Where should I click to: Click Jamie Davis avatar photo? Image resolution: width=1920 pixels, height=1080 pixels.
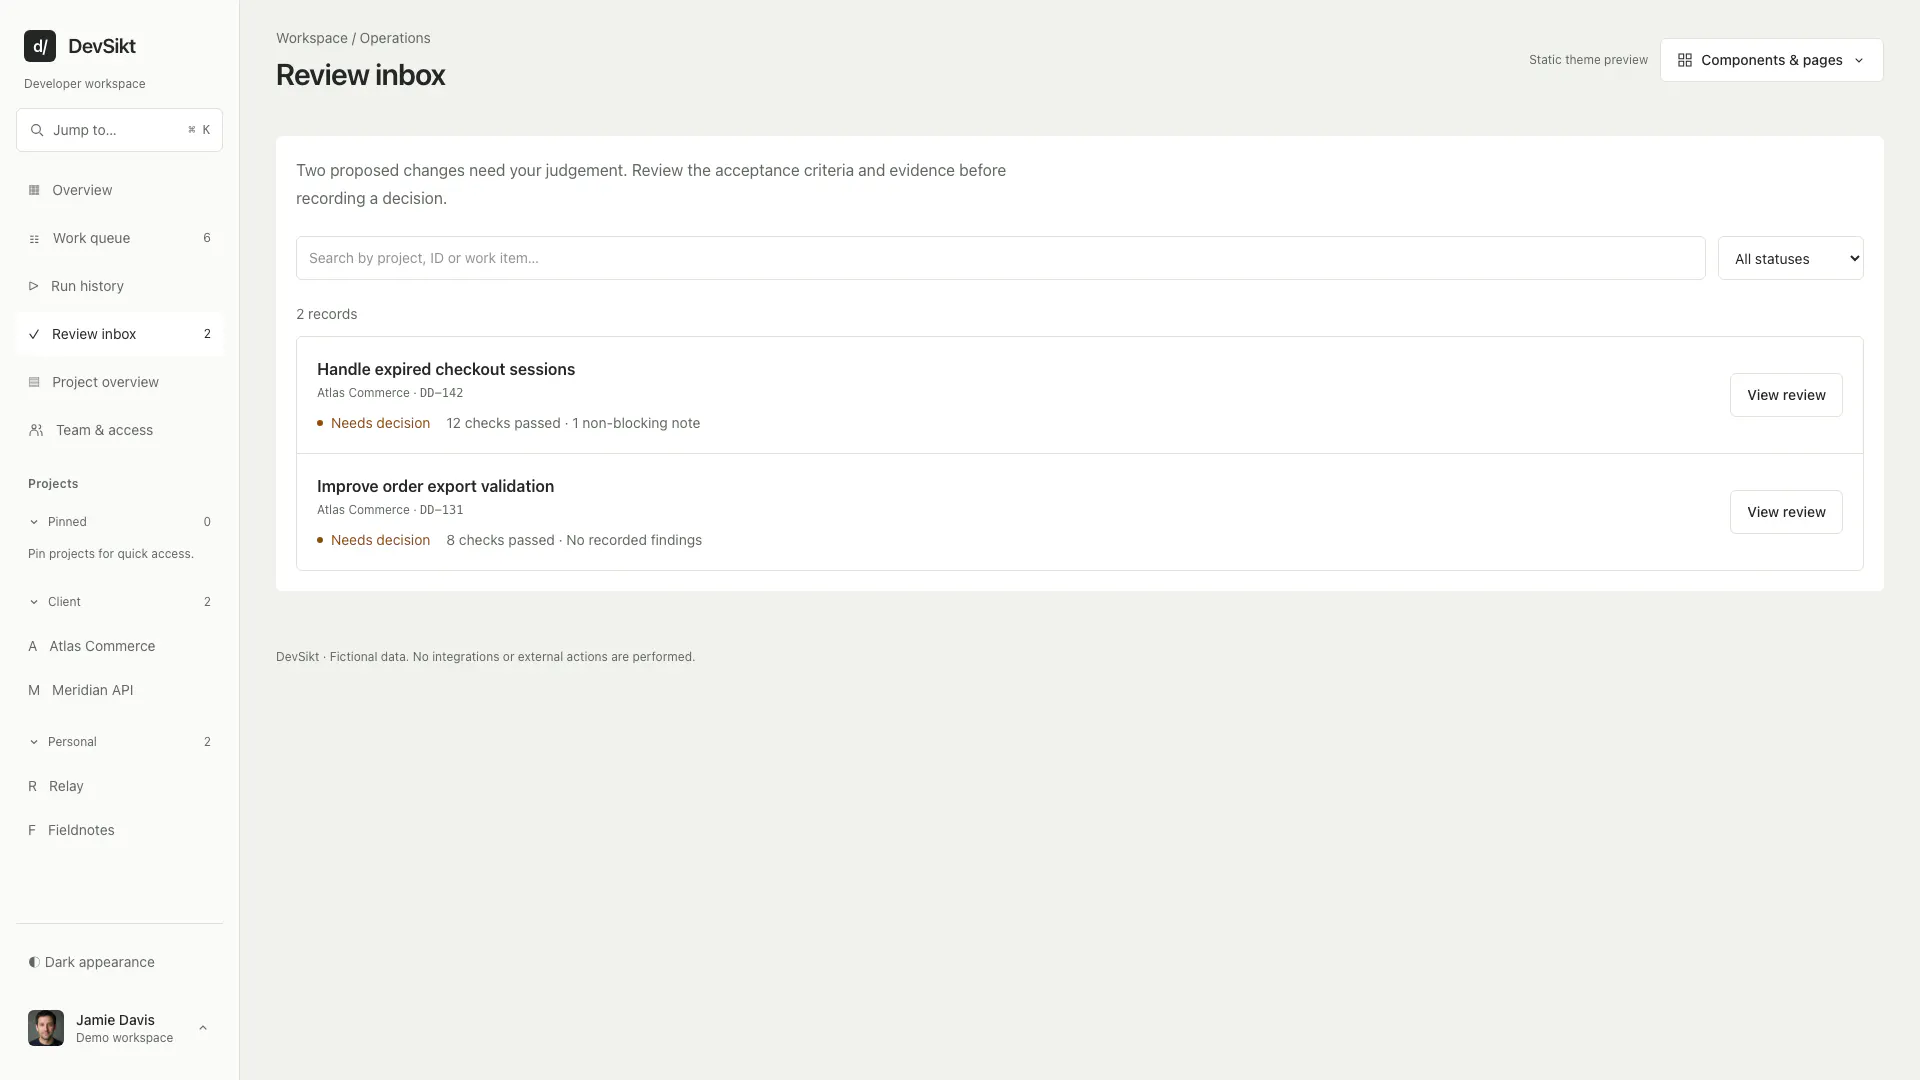[x=46, y=1028]
